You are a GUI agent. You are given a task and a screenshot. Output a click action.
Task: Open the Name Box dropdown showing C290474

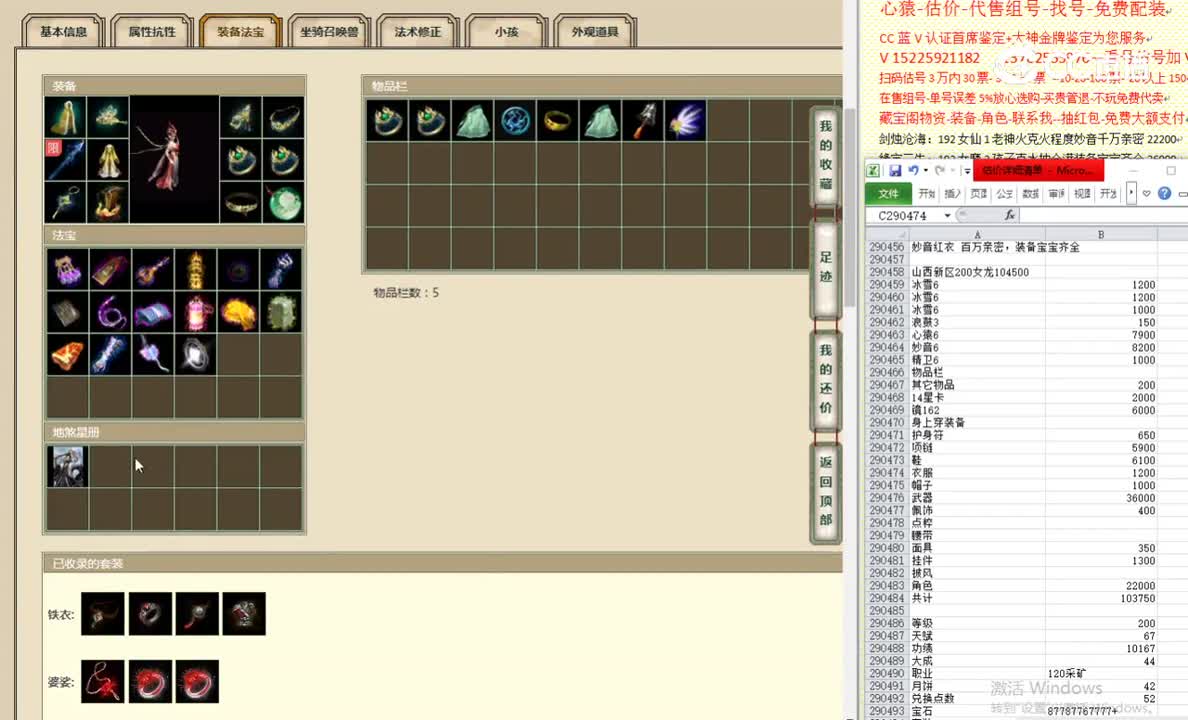(x=946, y=215)
